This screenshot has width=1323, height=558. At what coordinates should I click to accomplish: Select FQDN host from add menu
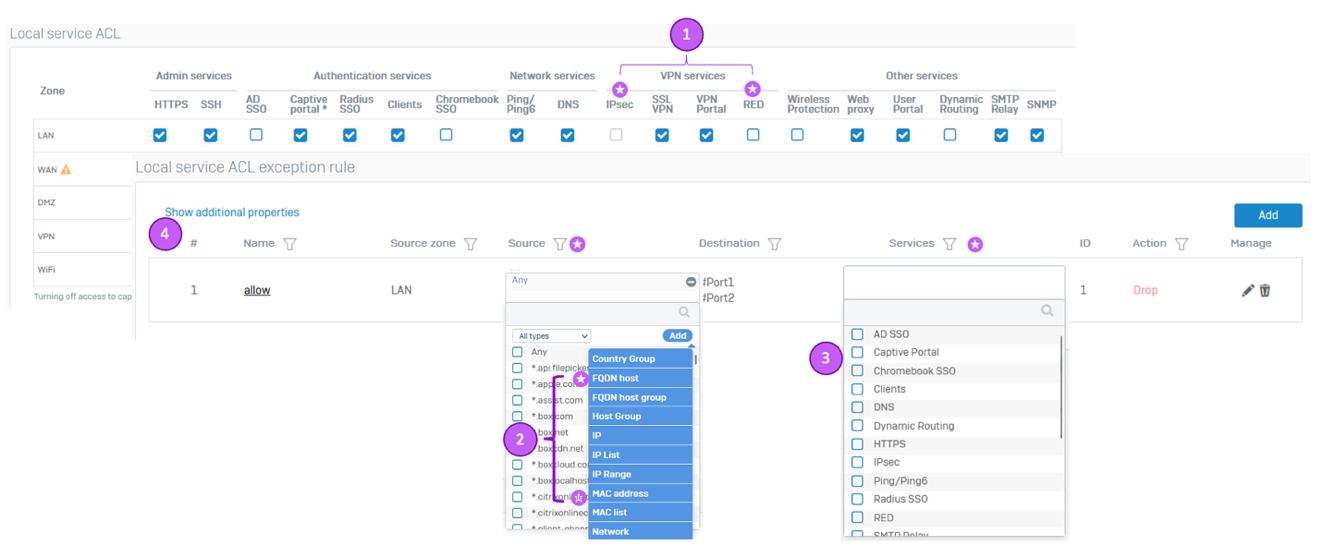point(640,378)
